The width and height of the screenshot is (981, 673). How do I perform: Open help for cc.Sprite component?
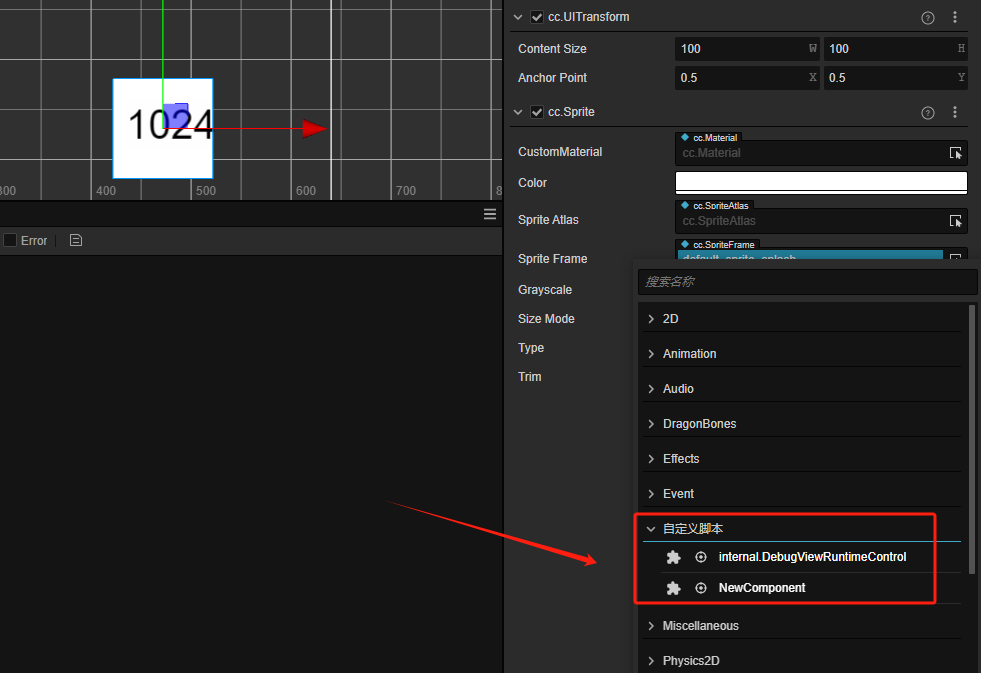click(x=928, y=113)
